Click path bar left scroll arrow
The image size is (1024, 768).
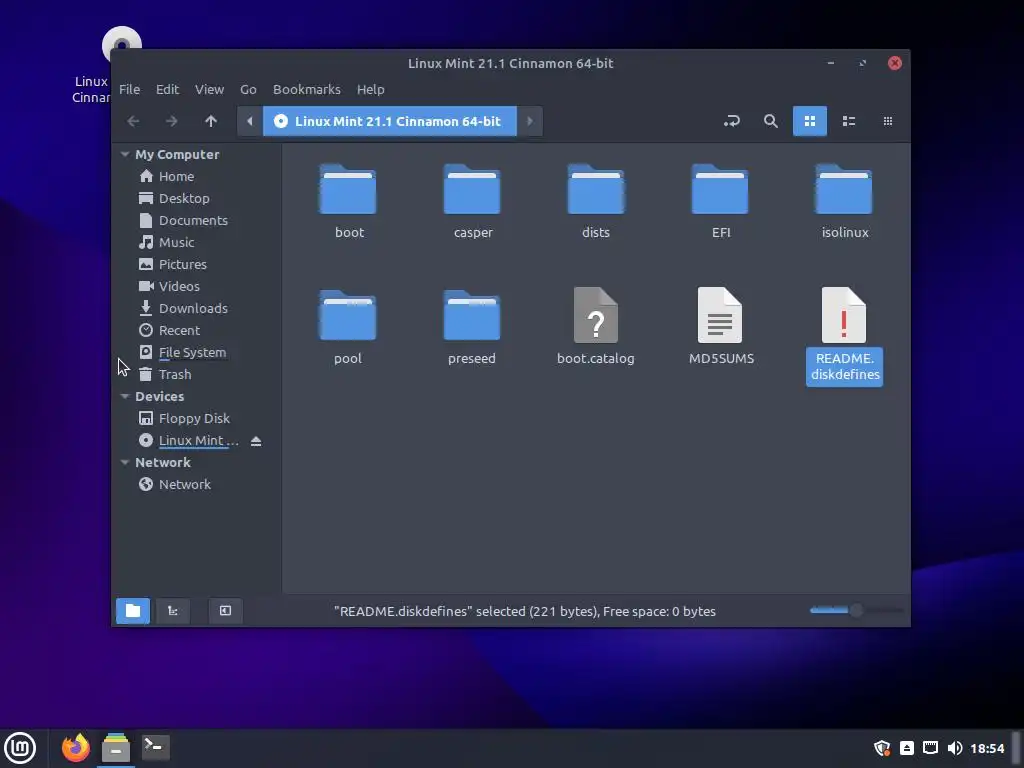click(x=249, y=121)
